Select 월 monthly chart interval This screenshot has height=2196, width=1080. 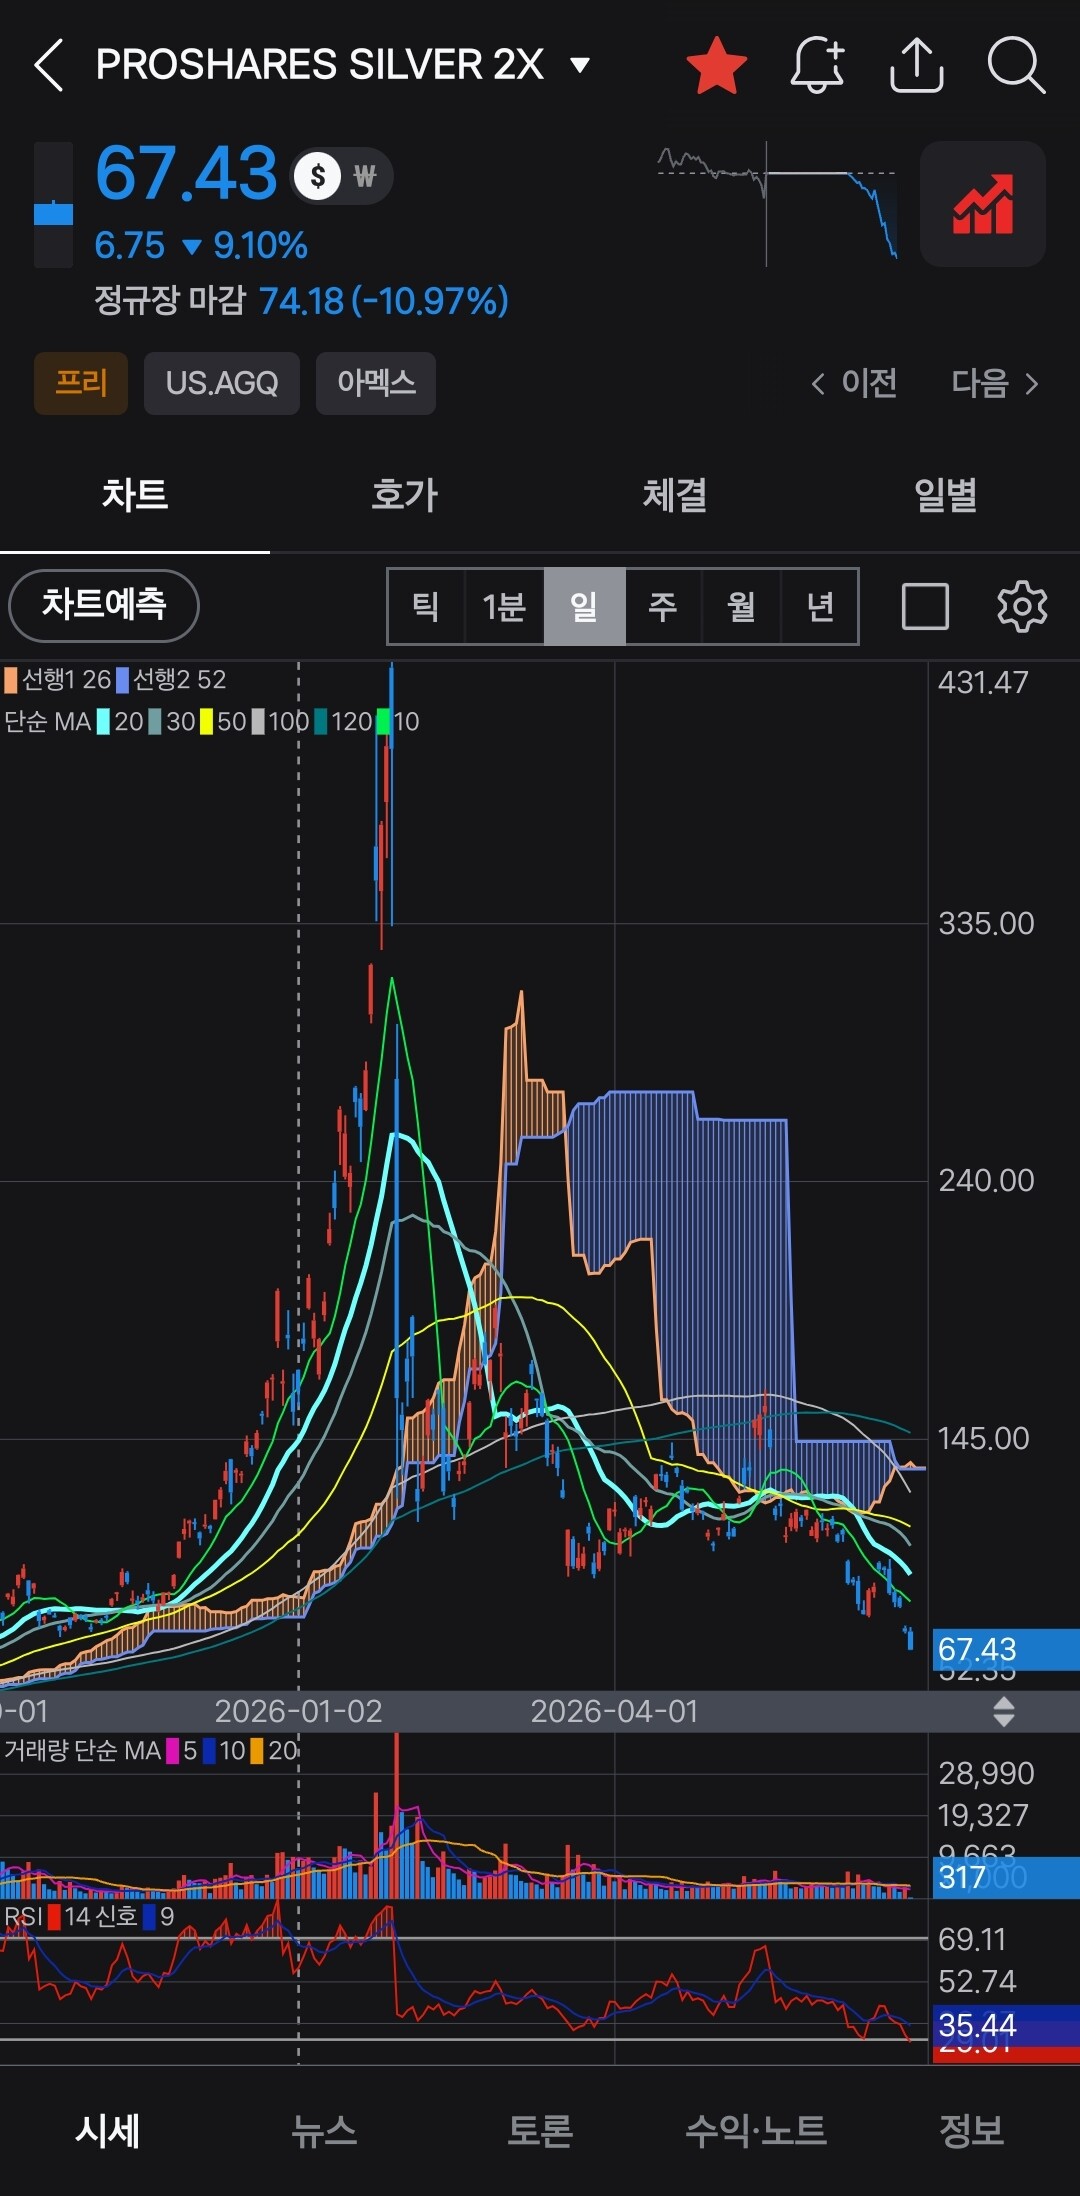(741, 607)
